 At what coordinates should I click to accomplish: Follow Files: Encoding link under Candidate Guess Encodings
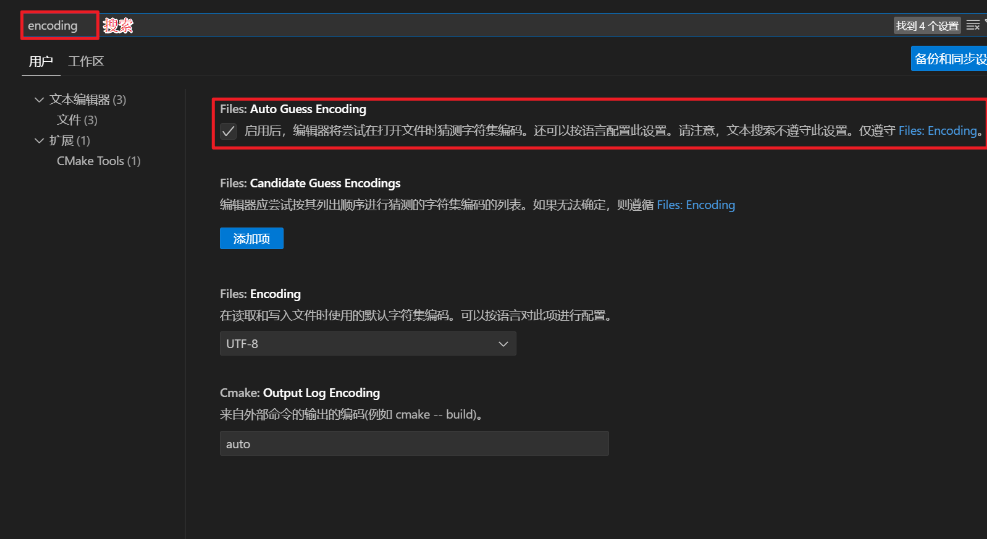[696, 205]
